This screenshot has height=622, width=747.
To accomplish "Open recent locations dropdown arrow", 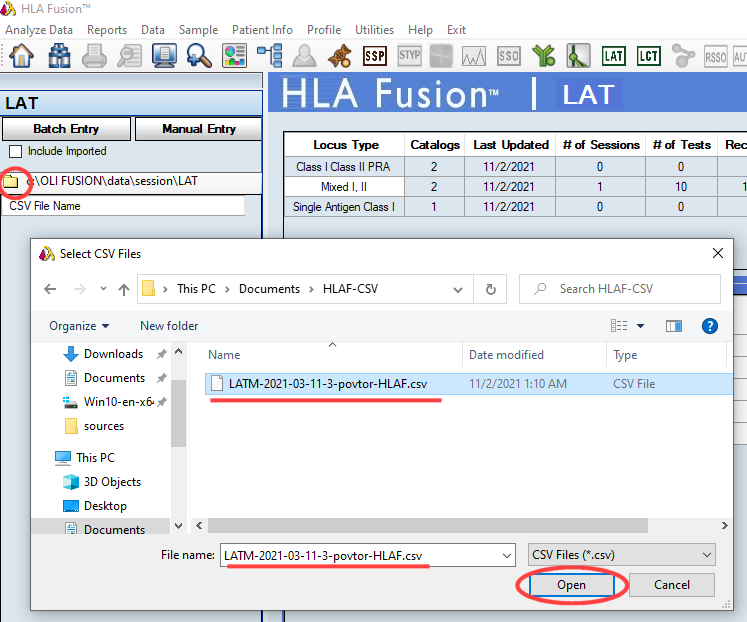I will tap(103, 289).
